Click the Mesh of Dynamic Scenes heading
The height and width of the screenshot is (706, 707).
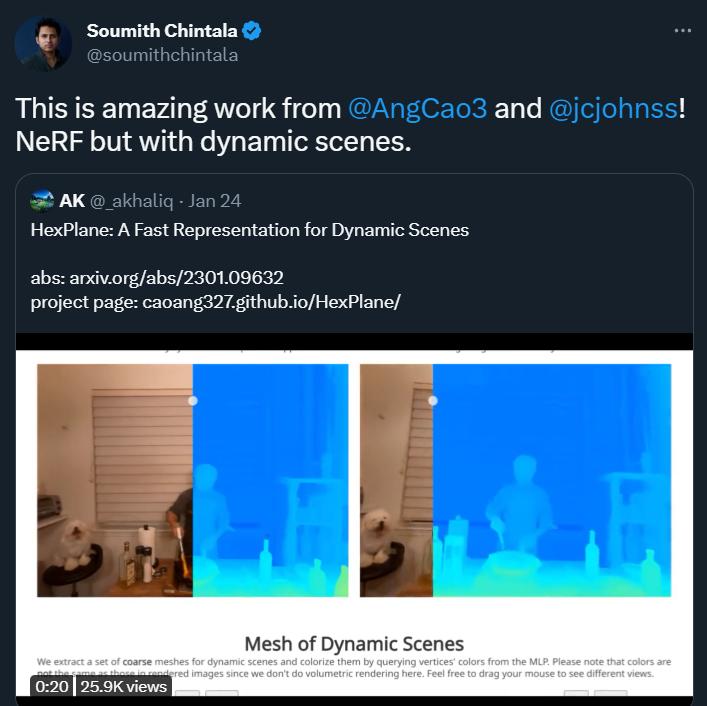coord(354,643)
